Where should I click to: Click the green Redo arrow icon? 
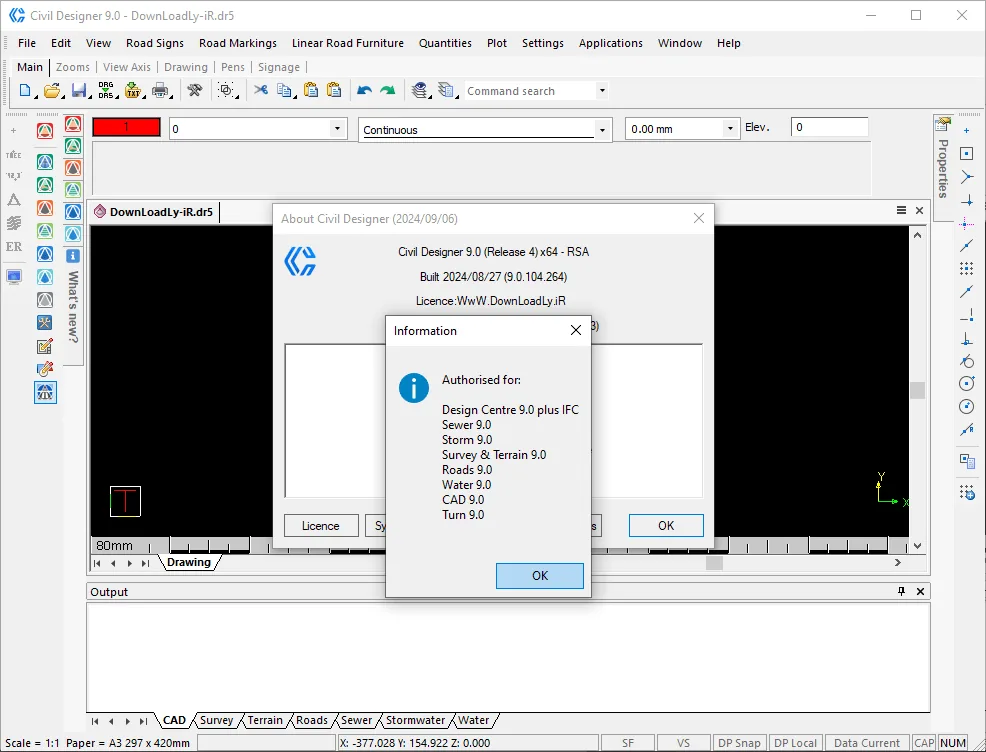pyautogui.click(x=387, y=91)
